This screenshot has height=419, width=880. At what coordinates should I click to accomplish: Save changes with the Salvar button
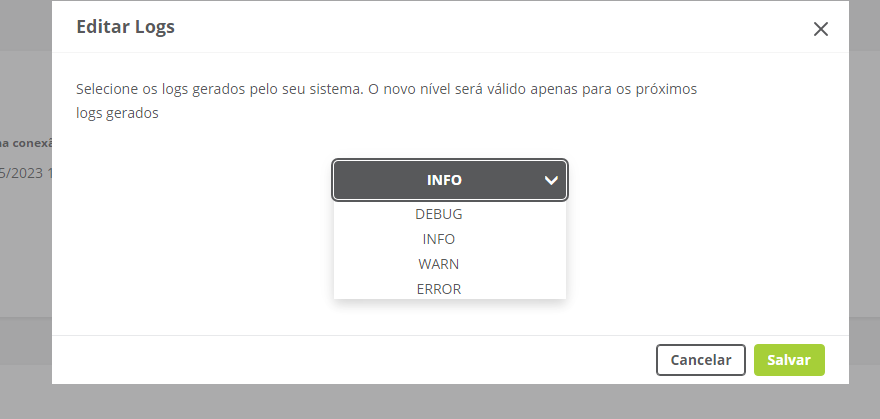point(789,360)
